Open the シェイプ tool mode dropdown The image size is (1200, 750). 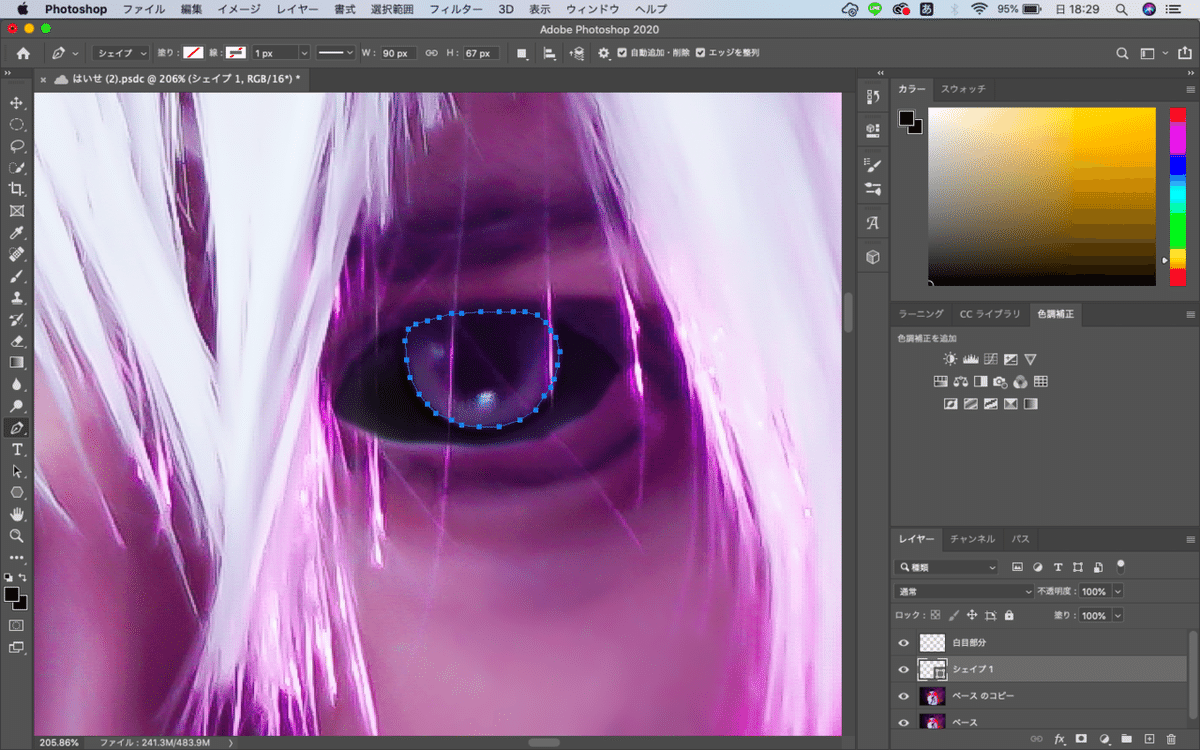pyautogui.click(x=121, y=53)
